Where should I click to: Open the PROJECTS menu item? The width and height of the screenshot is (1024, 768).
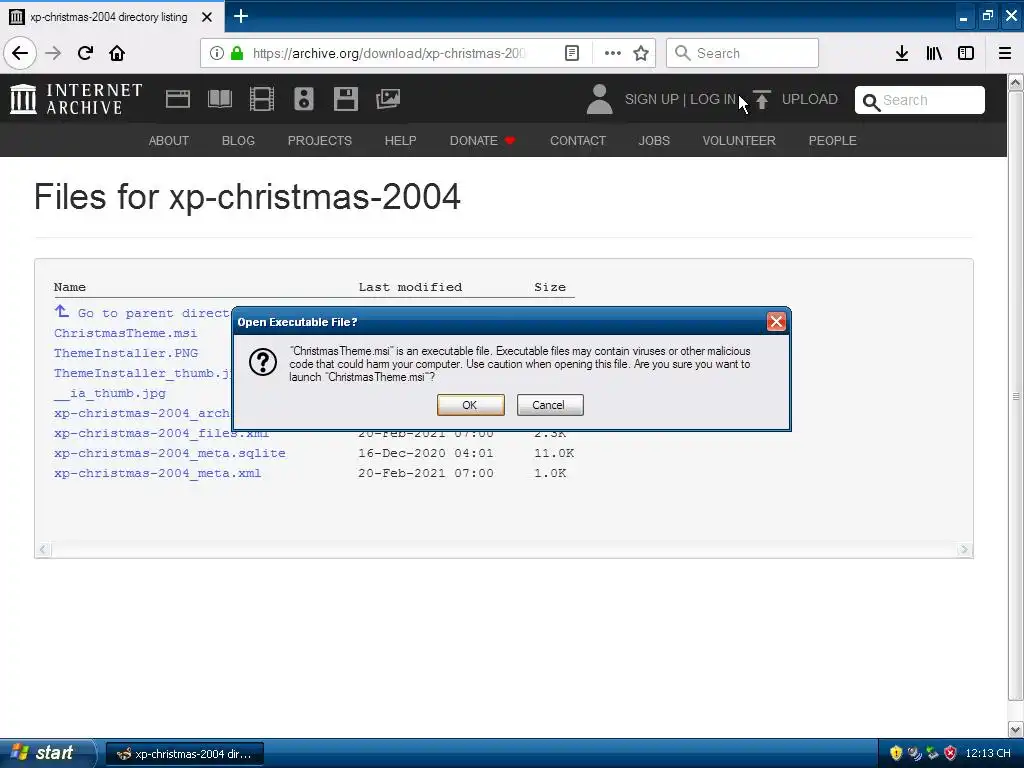(x=319, y=140)
